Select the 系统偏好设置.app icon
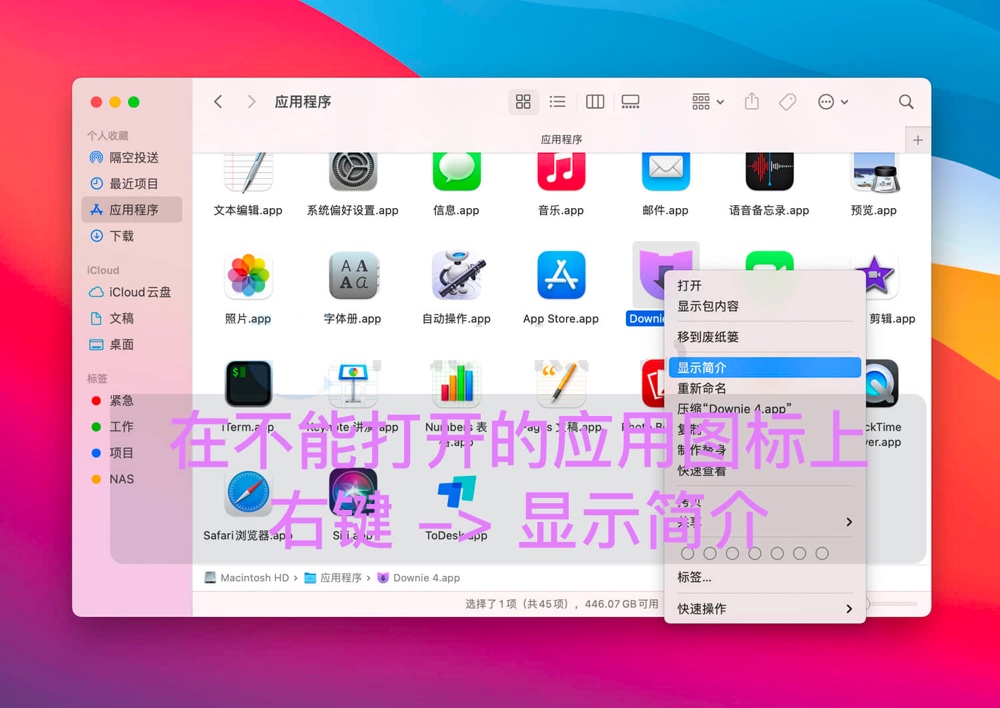Viewport: 1000px width, 708px height. pyautogui.click(x=353, y=172)
